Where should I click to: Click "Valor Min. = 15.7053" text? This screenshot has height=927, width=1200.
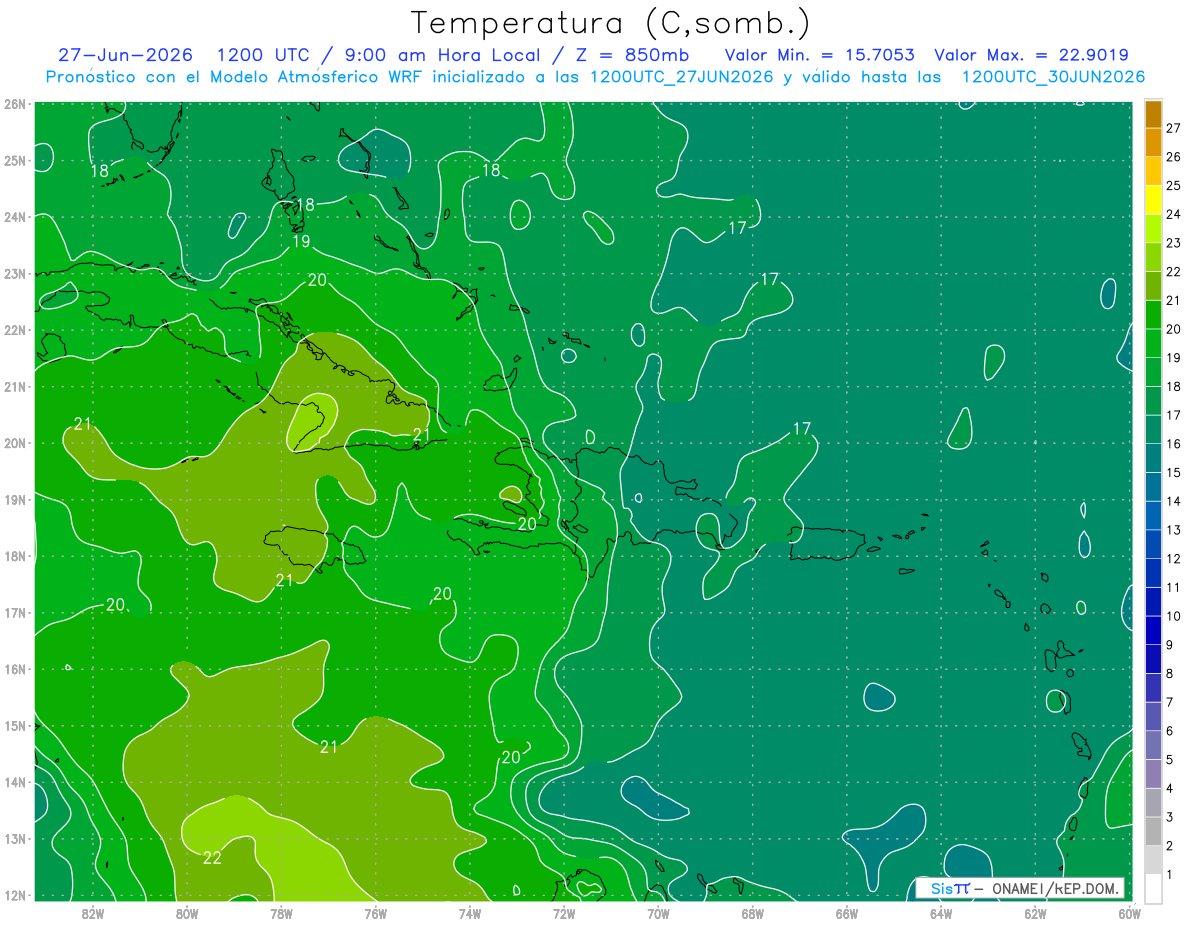819,55
